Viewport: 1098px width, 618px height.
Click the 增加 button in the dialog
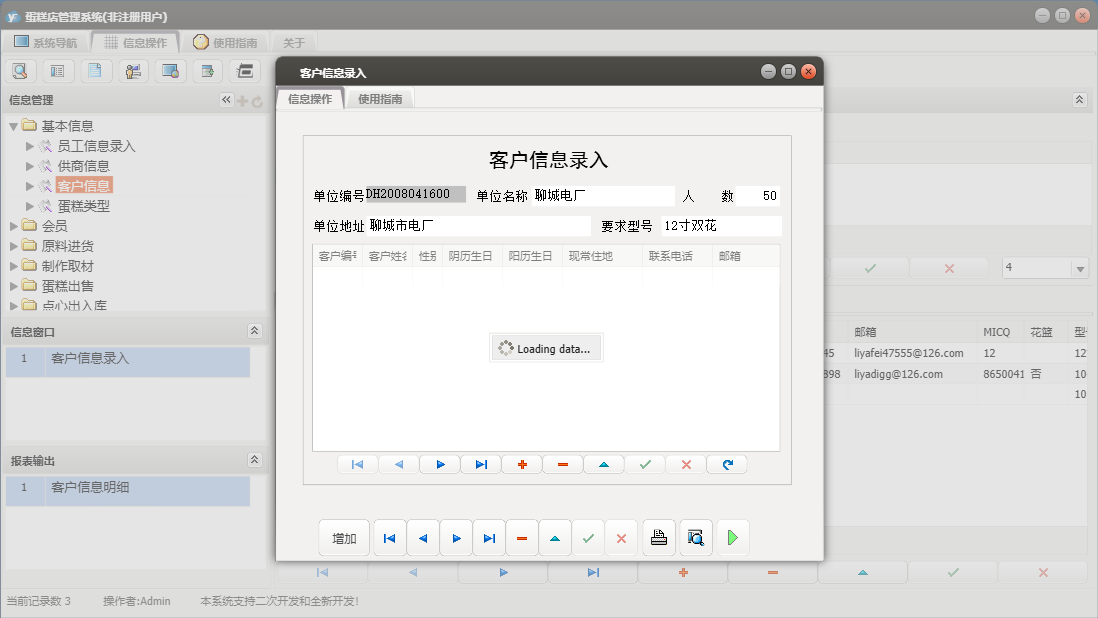pyautogui.click(x=344, y=537)
